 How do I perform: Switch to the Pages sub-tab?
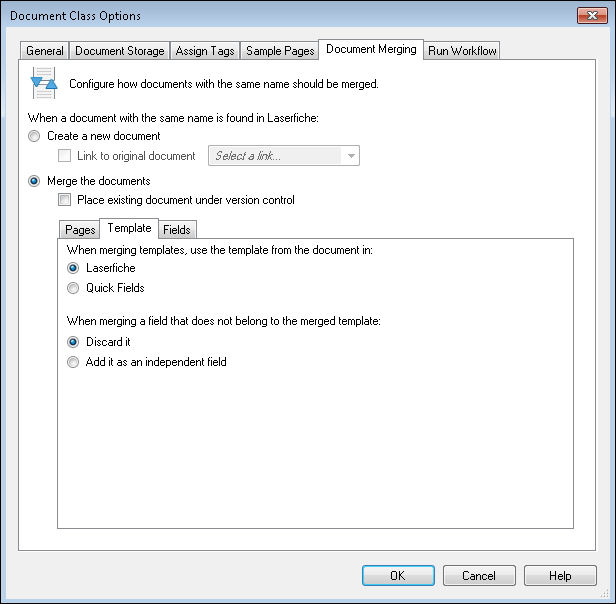(x=80, y=229)
